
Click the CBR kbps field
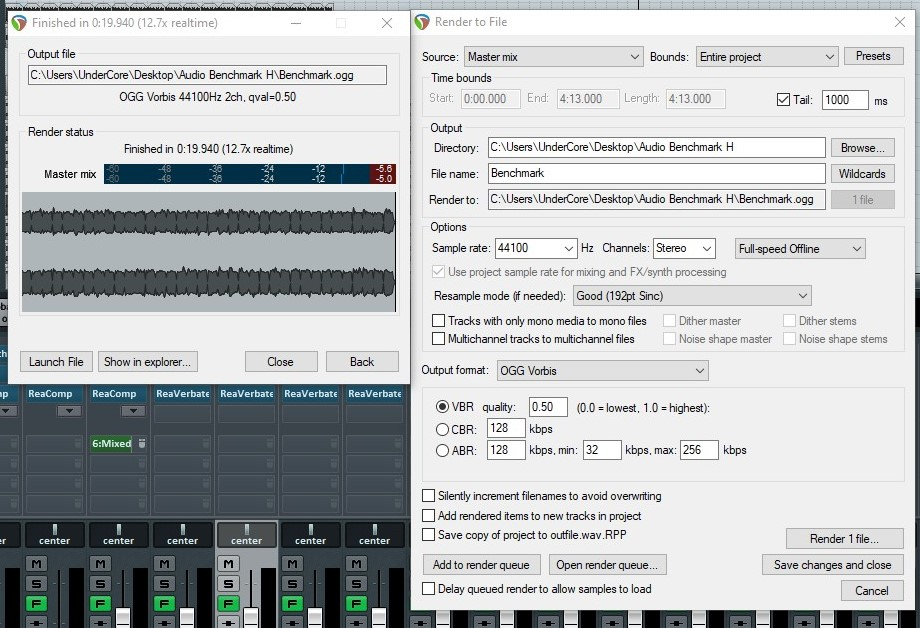click(x=506, y=428)
